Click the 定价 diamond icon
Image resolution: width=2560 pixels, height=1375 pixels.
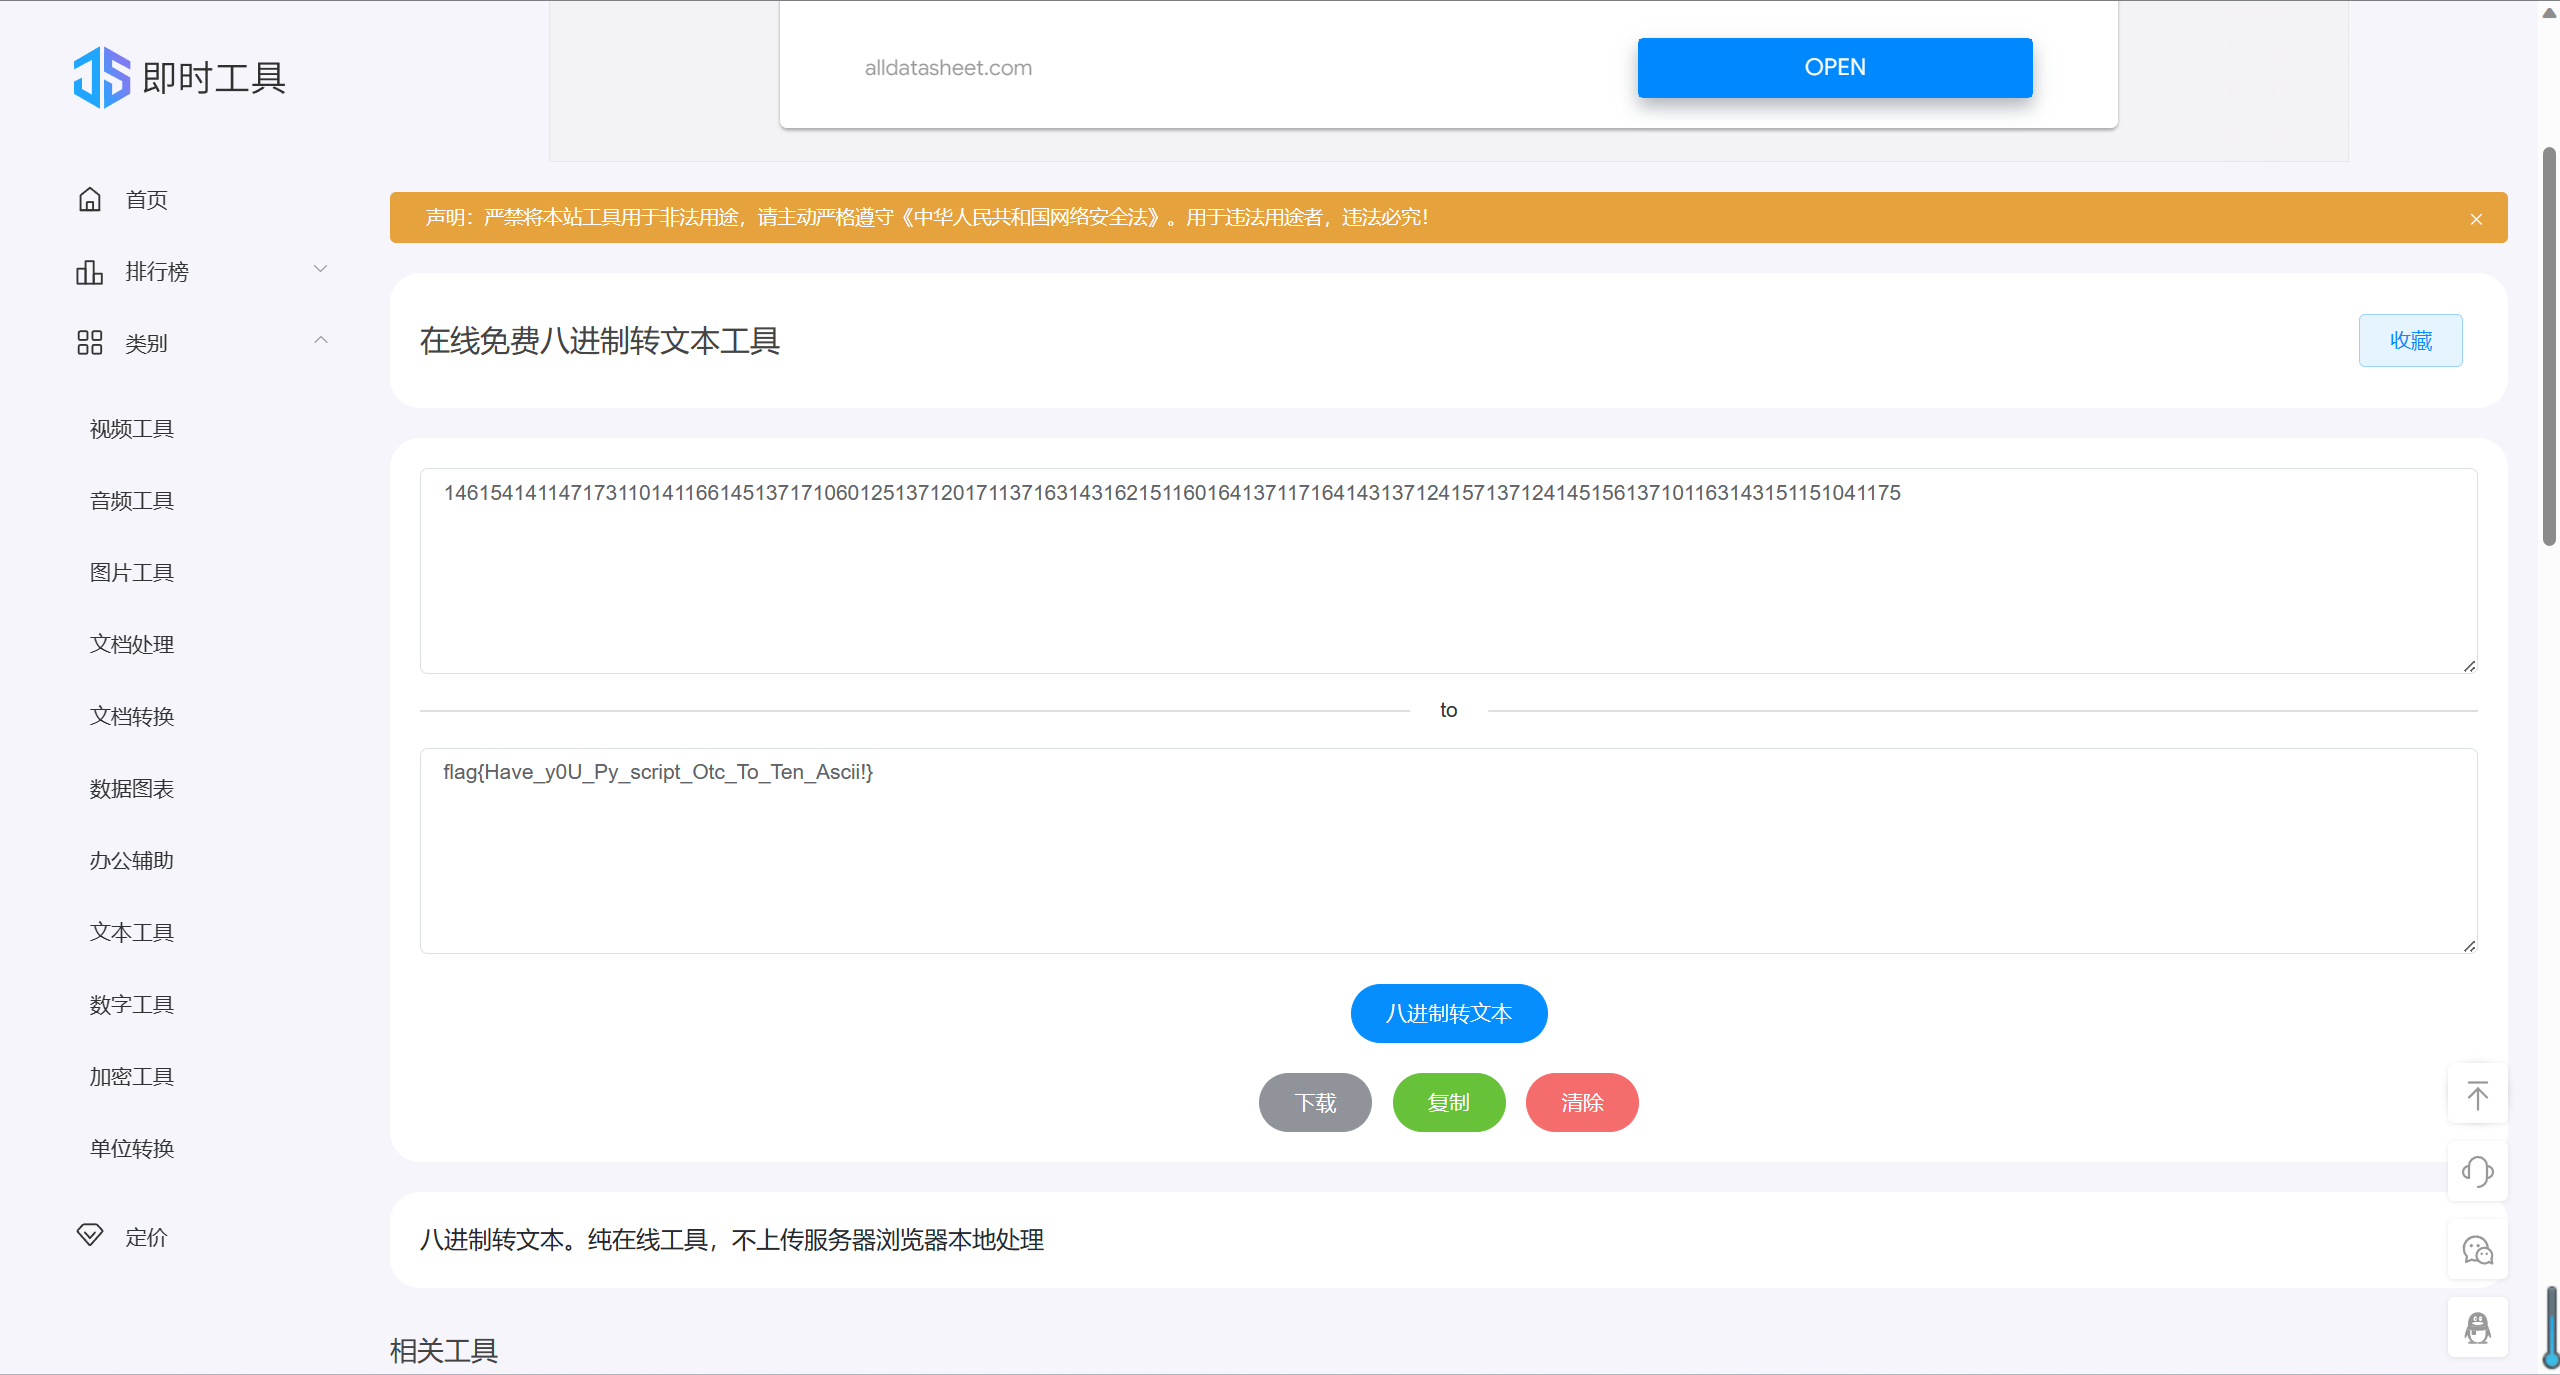coord(90,1235)
